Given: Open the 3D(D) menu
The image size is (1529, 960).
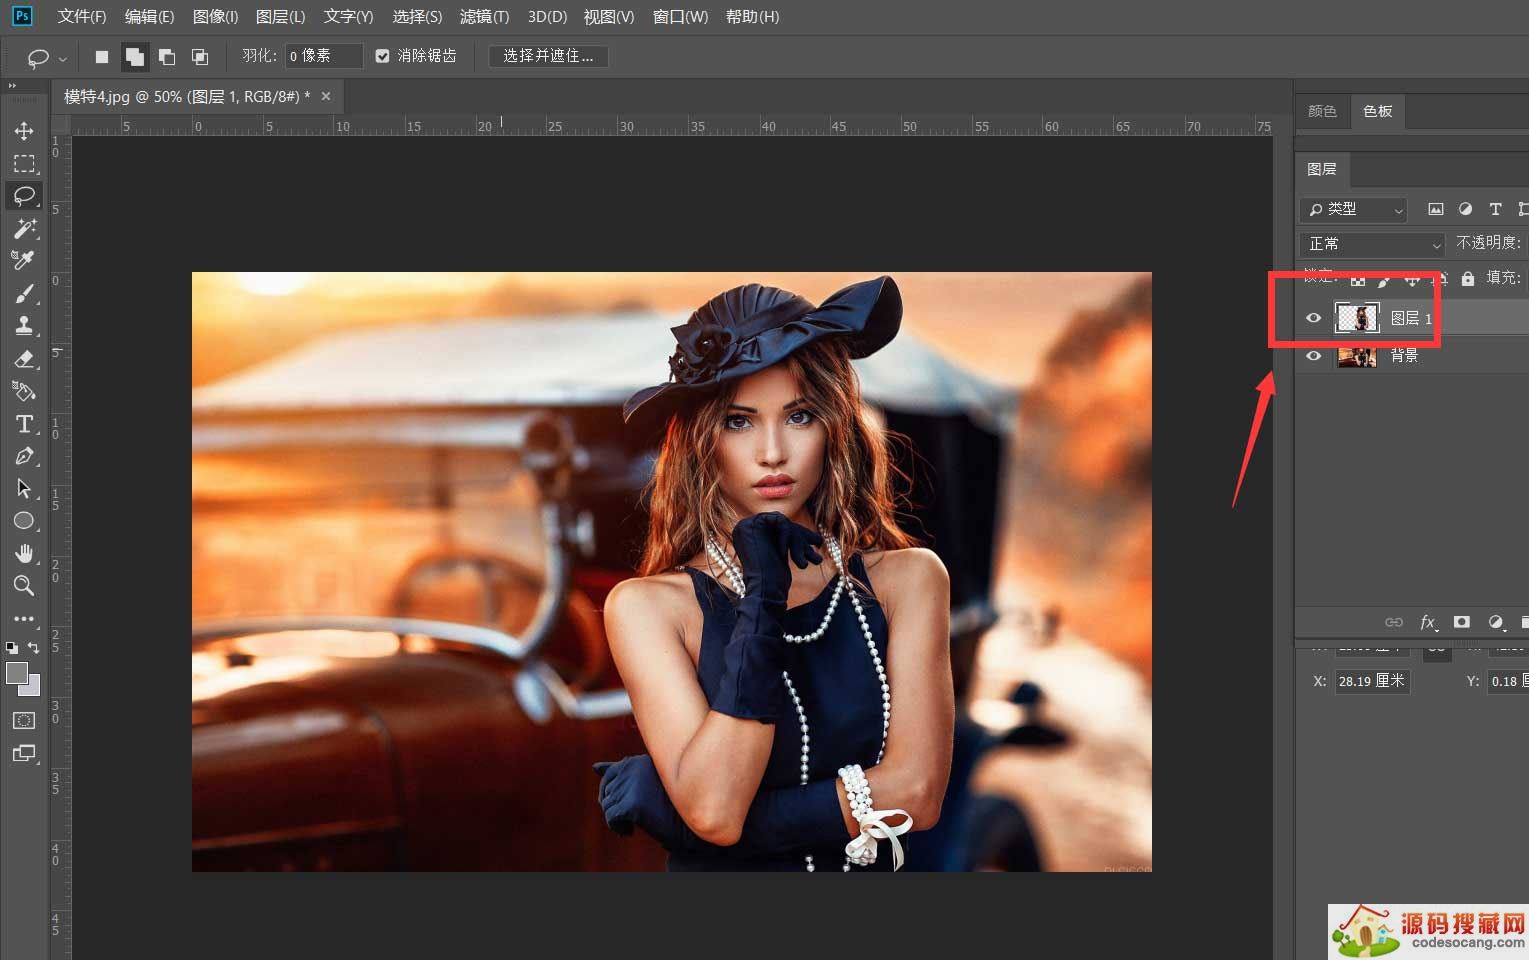Looking at the screenshot, I should point(547,17).
